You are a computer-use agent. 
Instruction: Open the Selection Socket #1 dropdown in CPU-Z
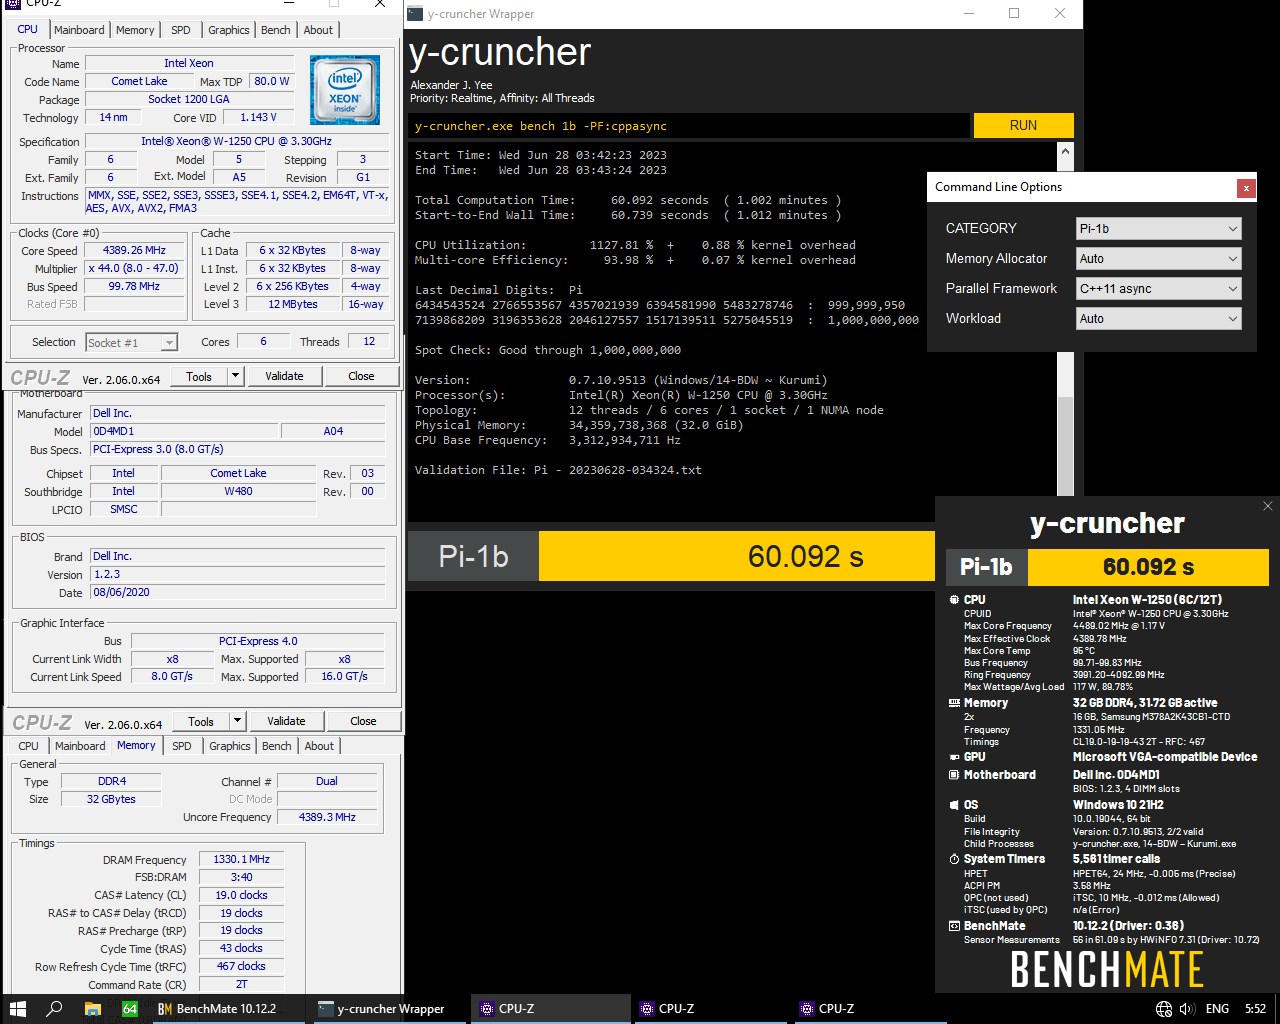click(x=131, y=342)
